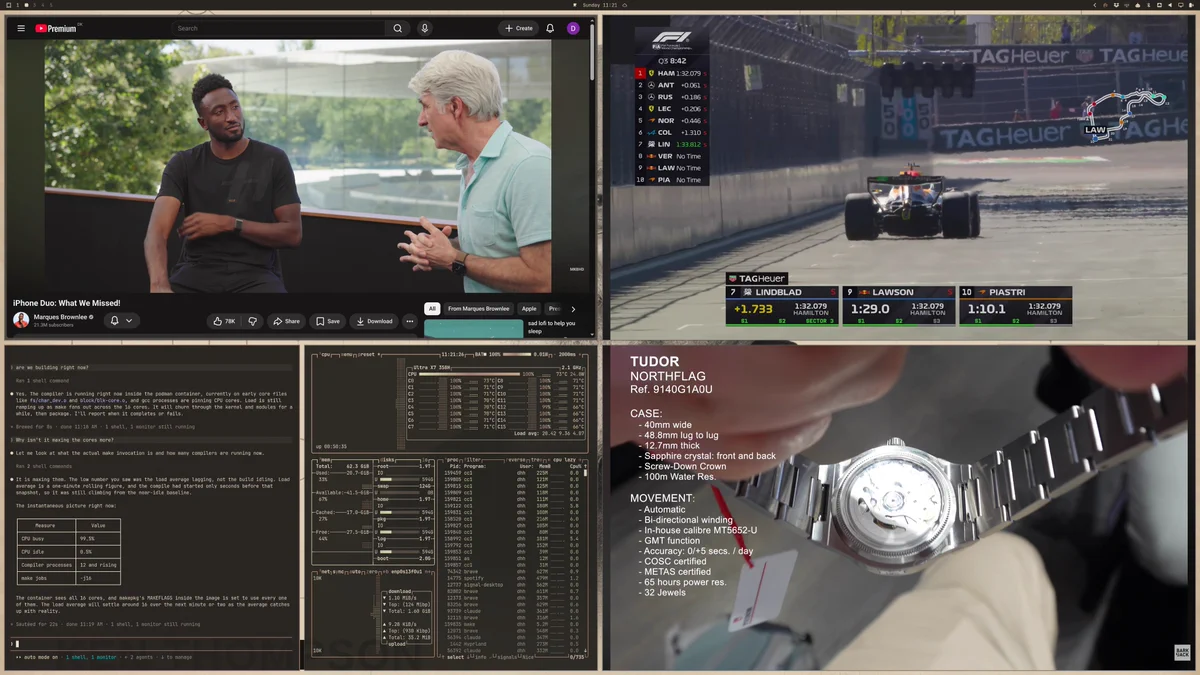1200x675 pixels.
Task: Select the Hyprland process row in btop
Action: [x=511, y=644]
